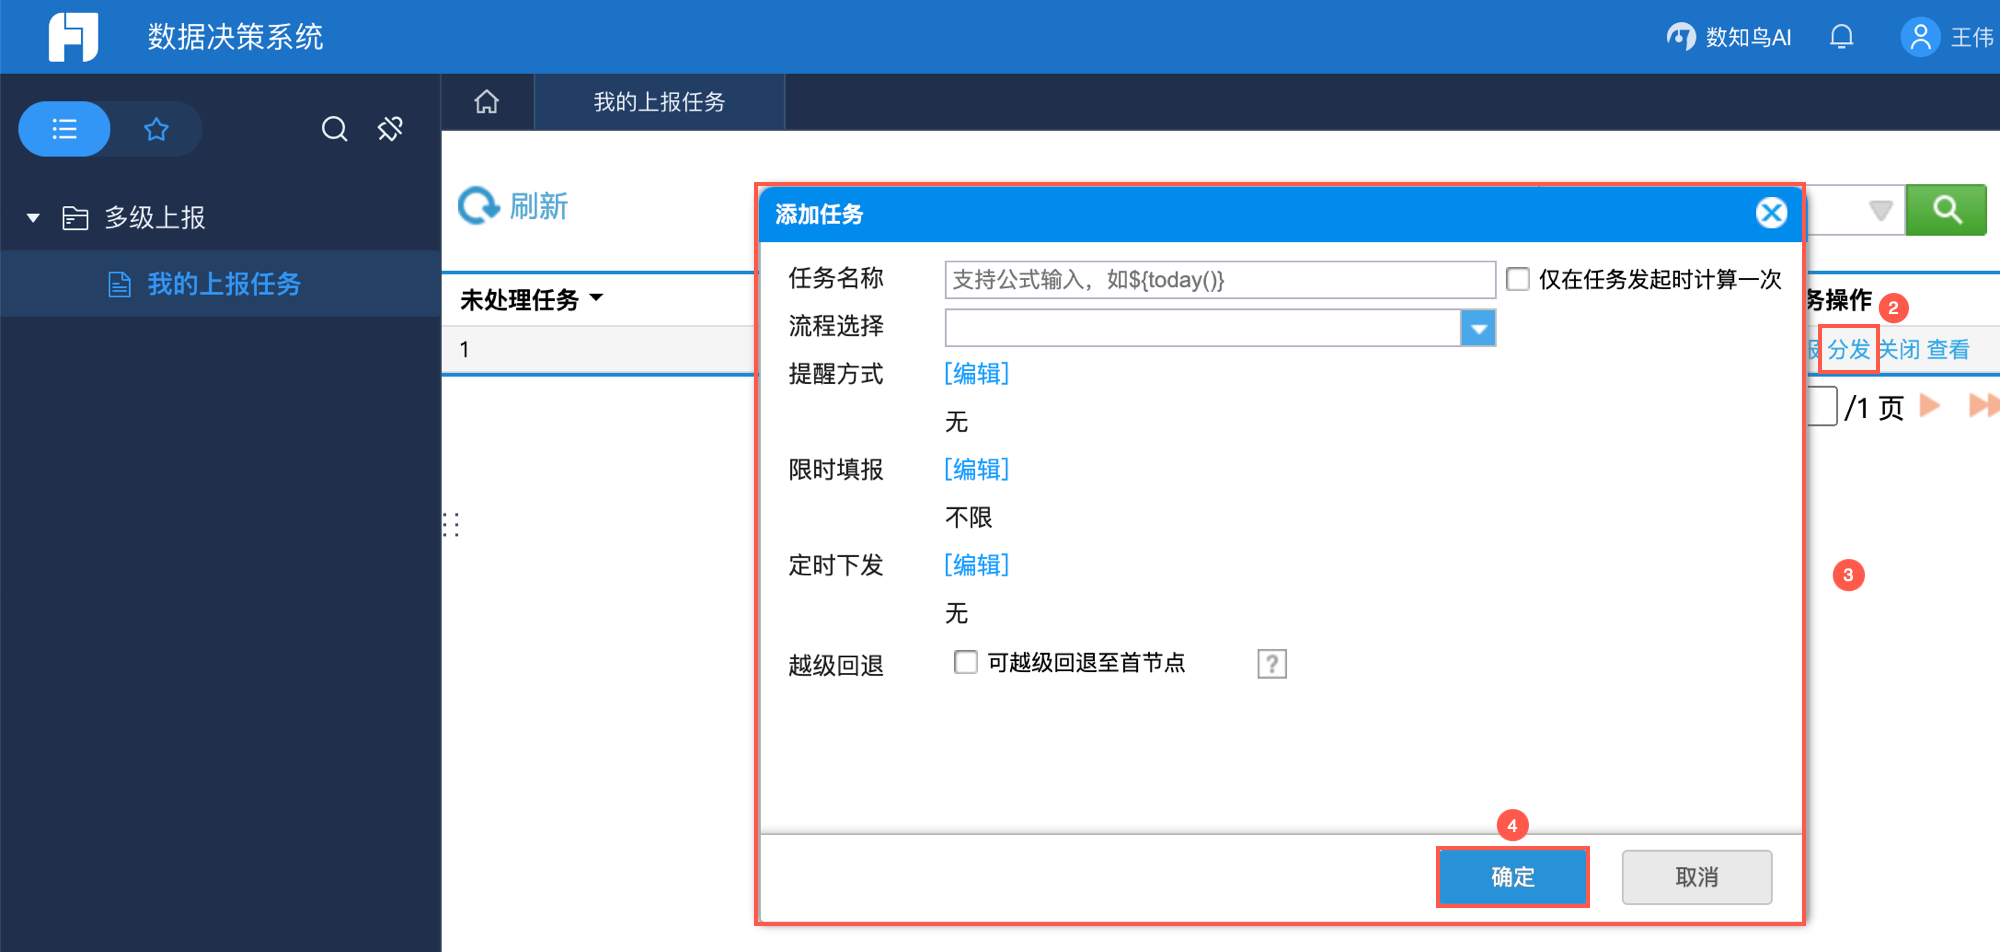2000x952 pixels.
Task: Show favorites with the star icon
Action: [156, 129]
